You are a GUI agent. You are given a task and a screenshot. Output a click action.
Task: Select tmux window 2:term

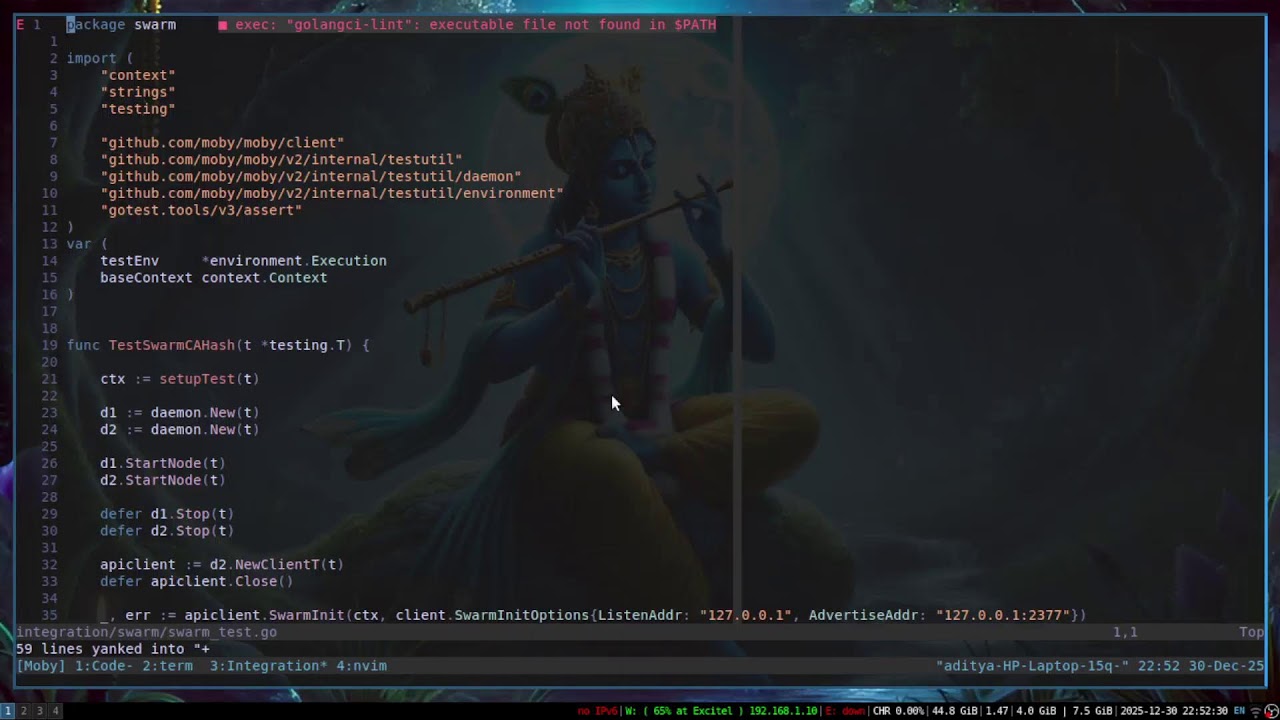(167, 666)
